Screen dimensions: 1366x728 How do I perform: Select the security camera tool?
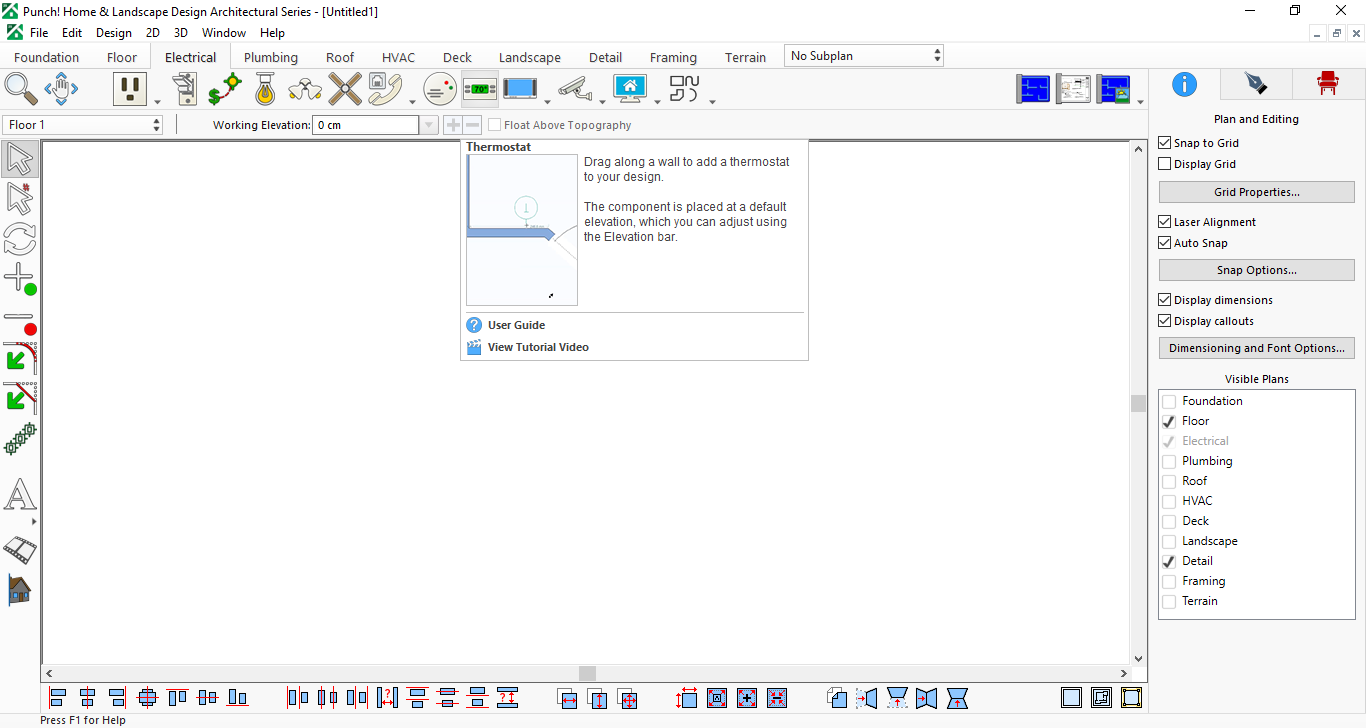[x=575, y=89]
